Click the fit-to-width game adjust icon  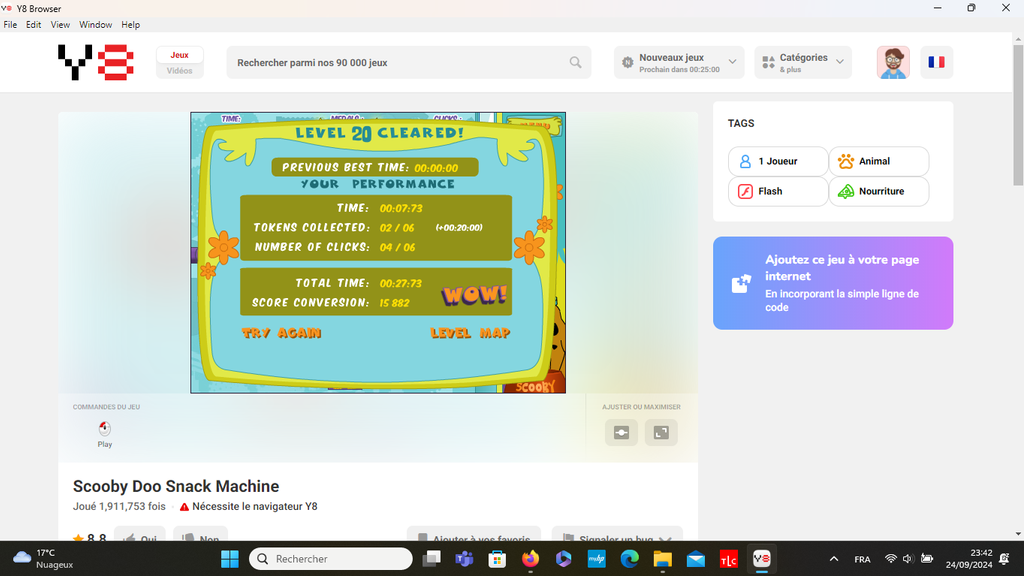621,432
